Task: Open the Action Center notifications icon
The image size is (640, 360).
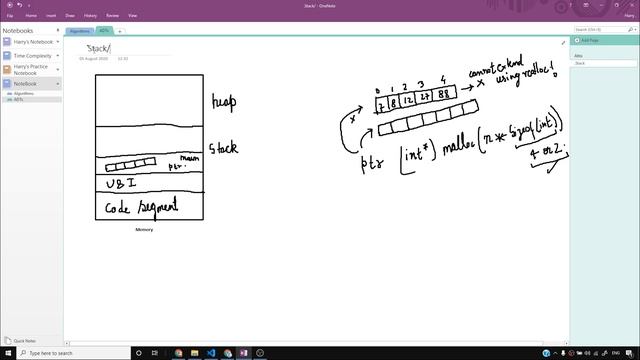Action: (629, 353)
